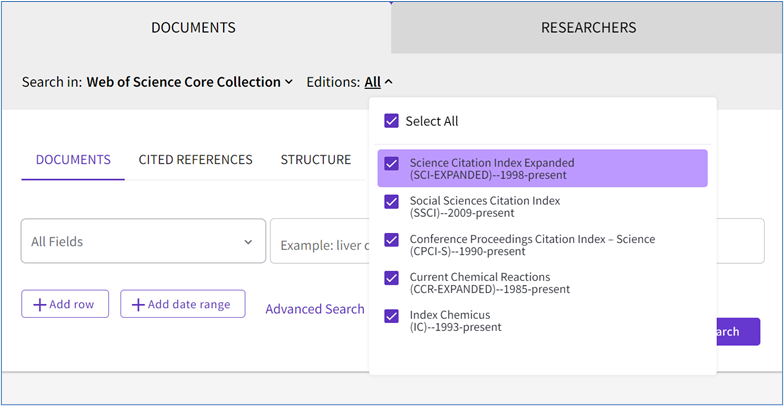Viewport: 784px width, 406px height.
Task: Switch to the RESEARCHERS tab
Action: pos(588,28)
